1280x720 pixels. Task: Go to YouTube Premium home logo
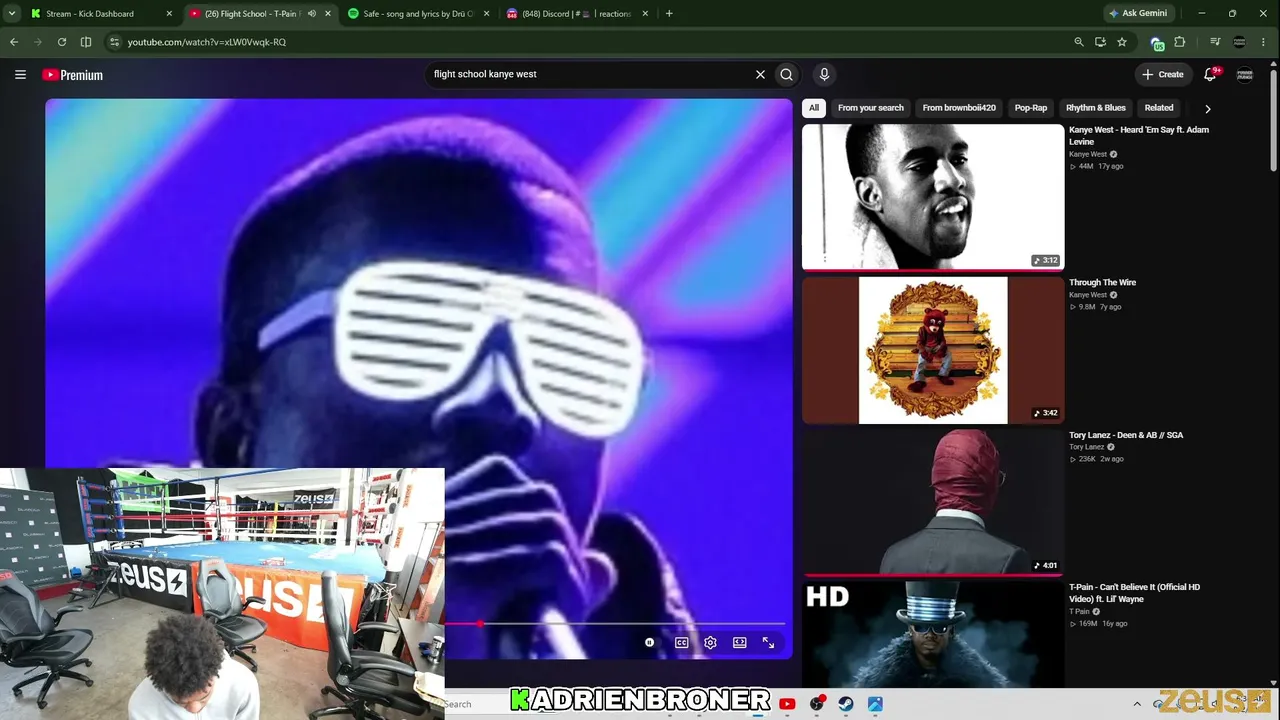click(72, 75)
